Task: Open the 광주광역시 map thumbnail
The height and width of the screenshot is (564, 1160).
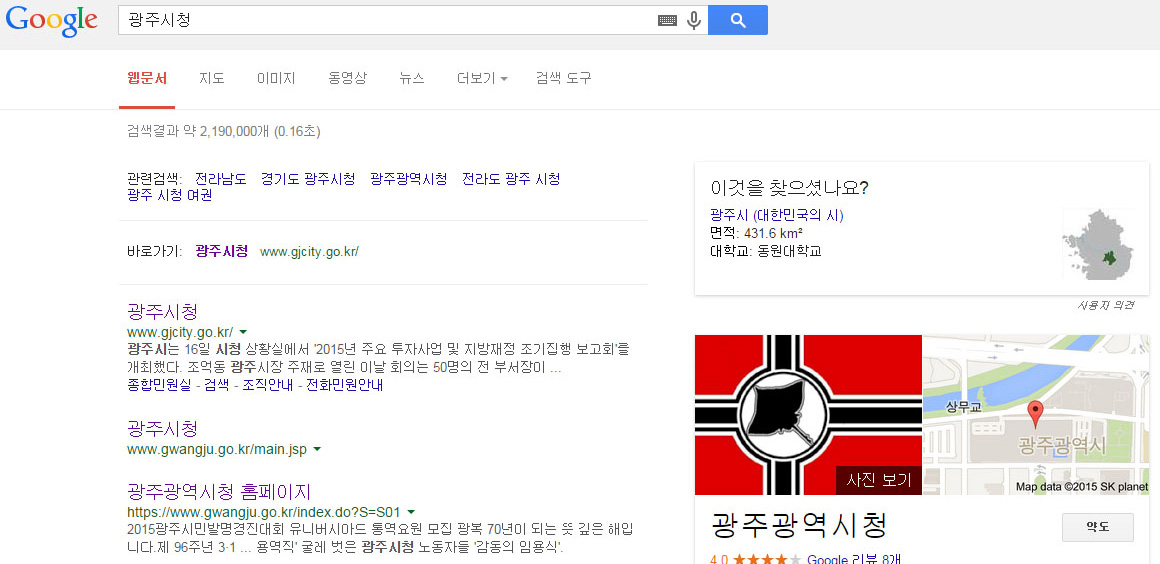Action: [1036, 414]
